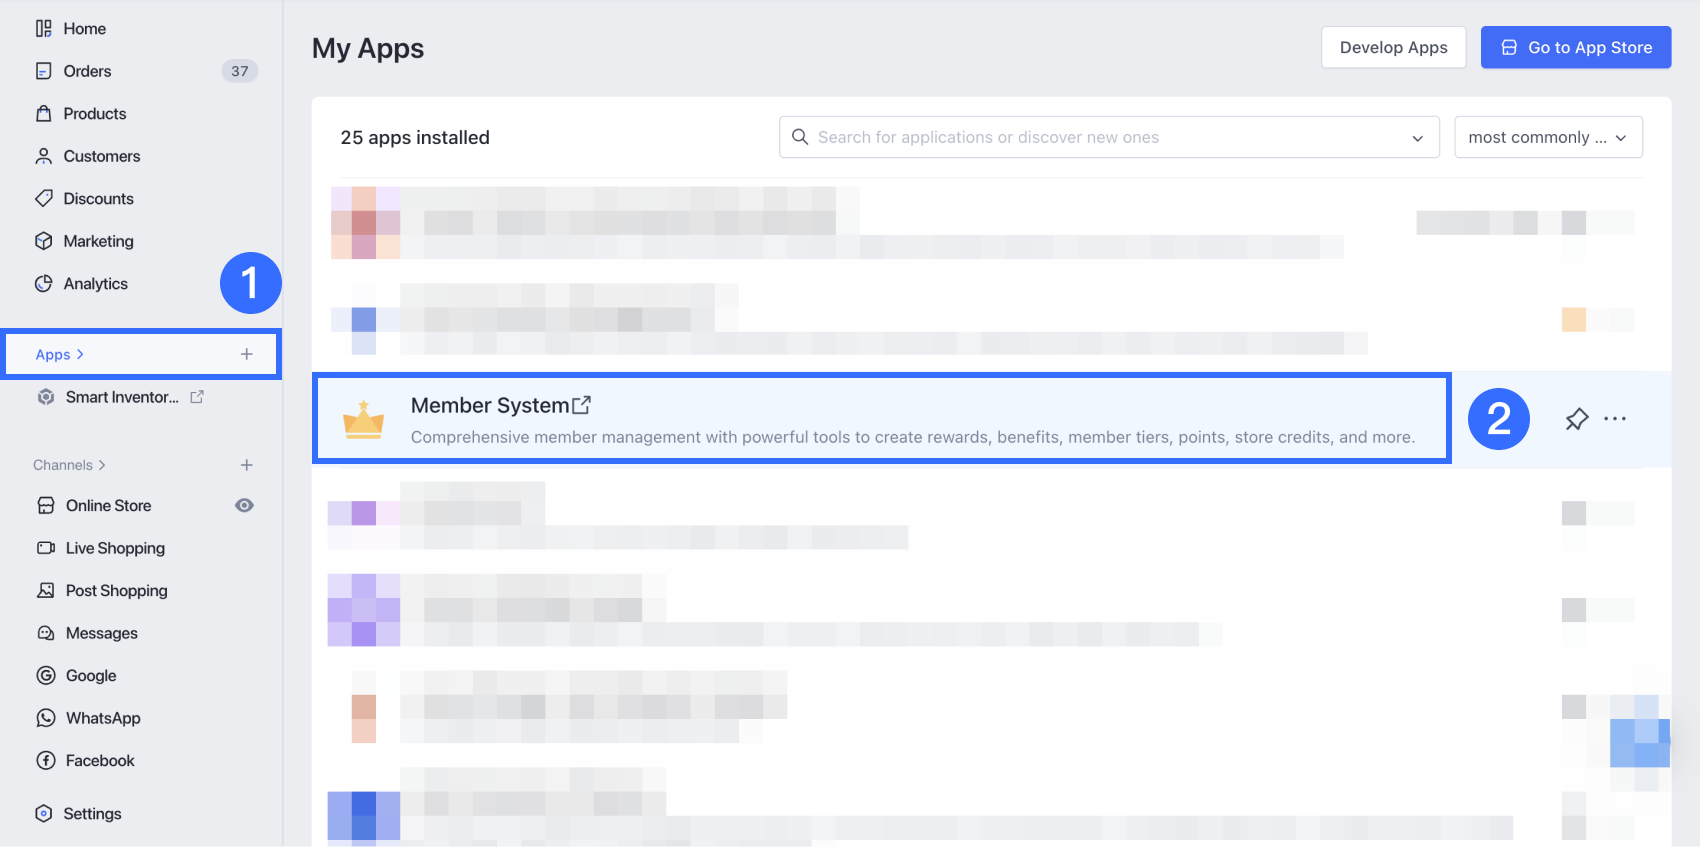This screenshot has height=847, width=1700.
Task: Open Orders in the sidebar
Action: point(87,71)
